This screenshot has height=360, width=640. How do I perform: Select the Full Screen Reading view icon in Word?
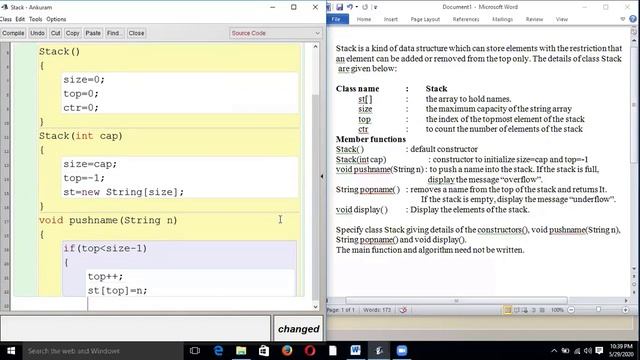pyautogui.click(x=517, y=310)
